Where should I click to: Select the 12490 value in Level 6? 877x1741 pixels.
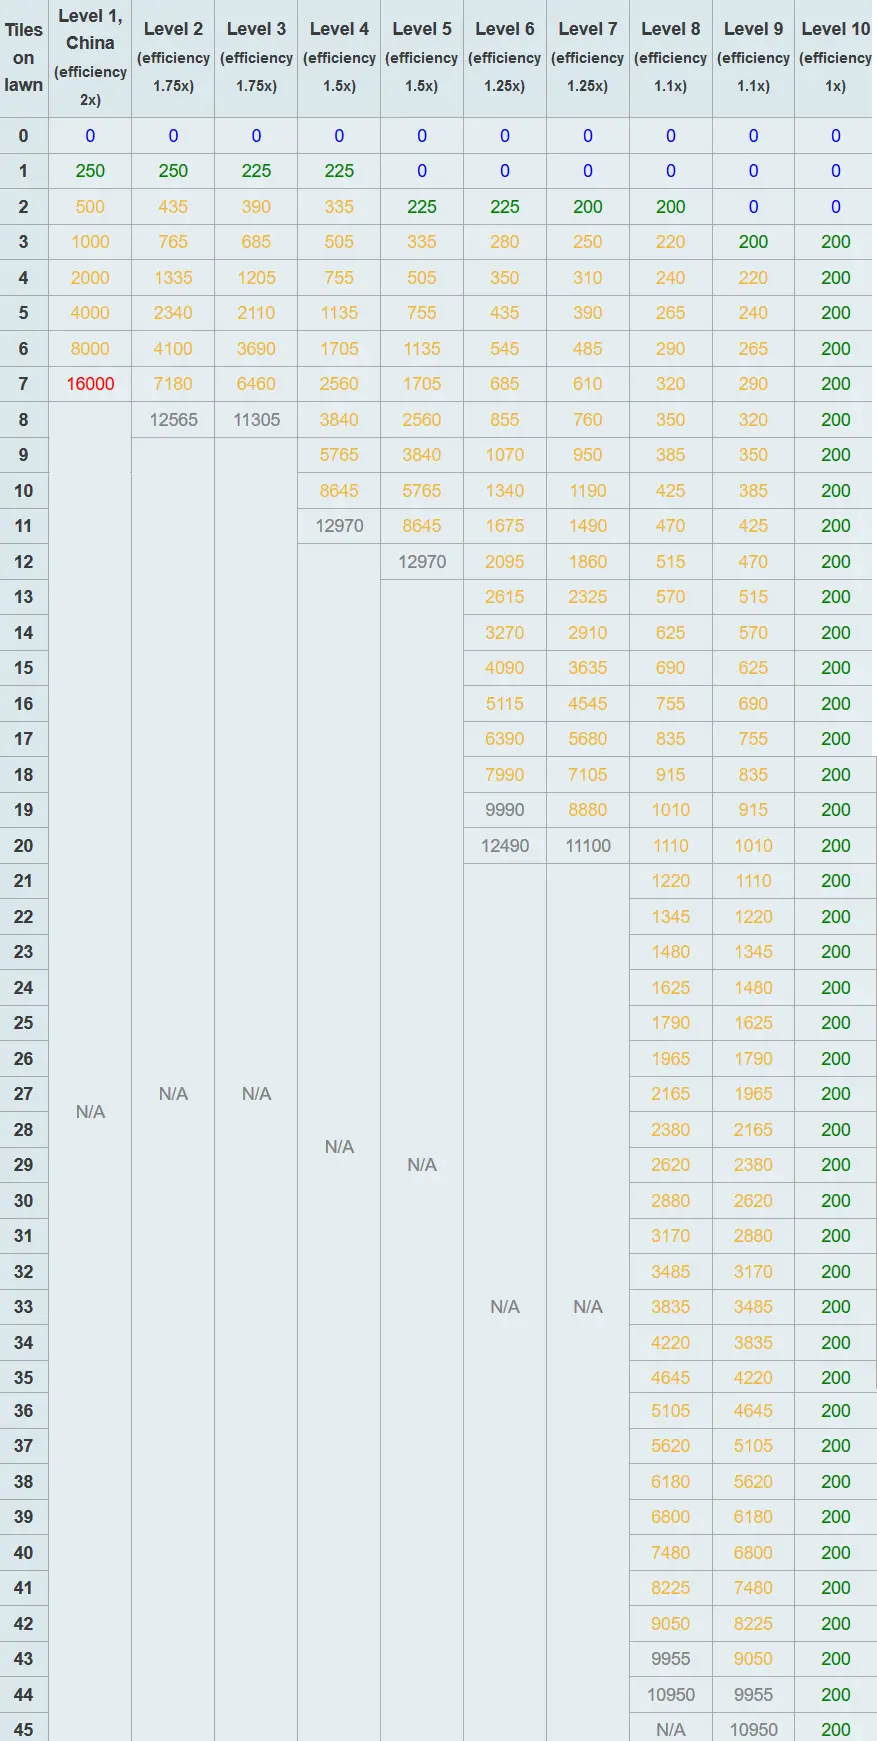(505, 846)
